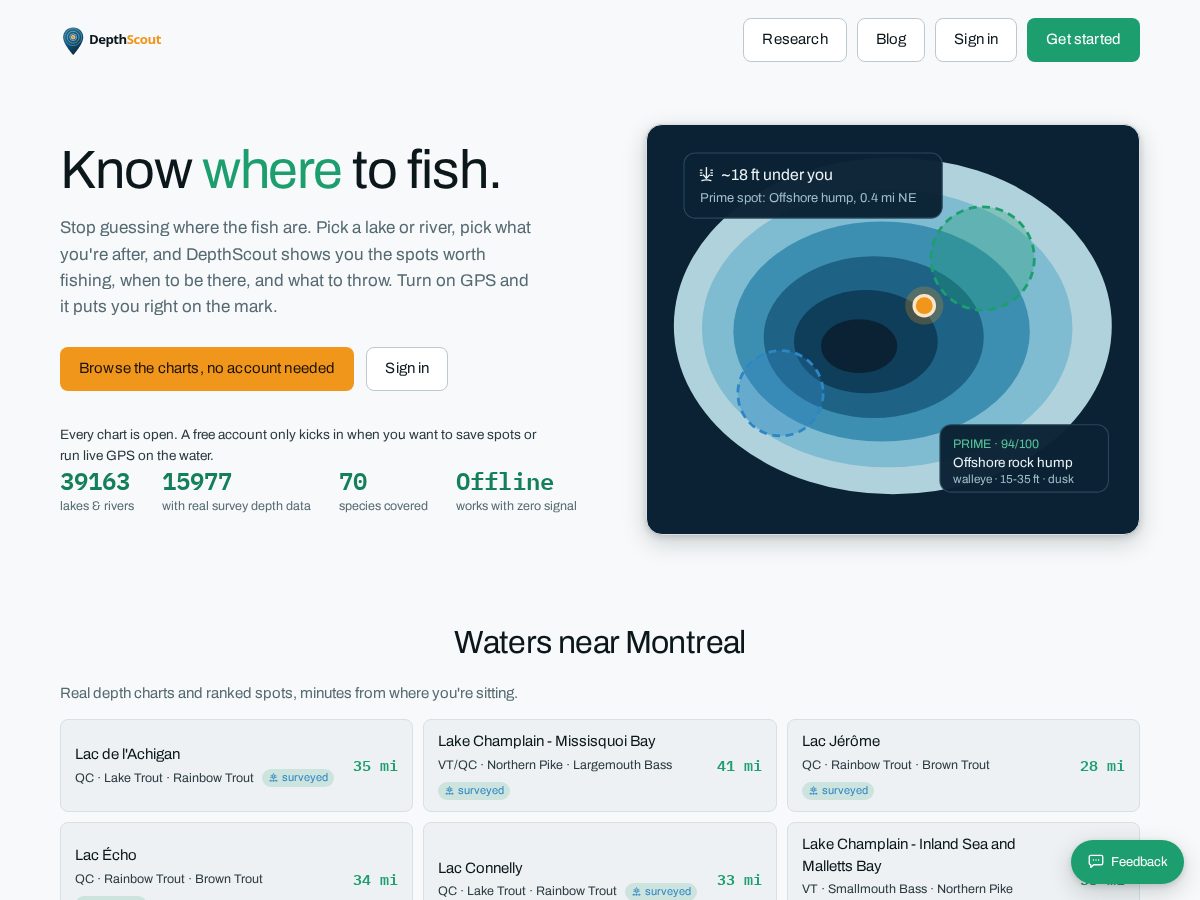1200x900 pixels.
Task: Open the Lac Connelly card
Action: pos(600,861)
